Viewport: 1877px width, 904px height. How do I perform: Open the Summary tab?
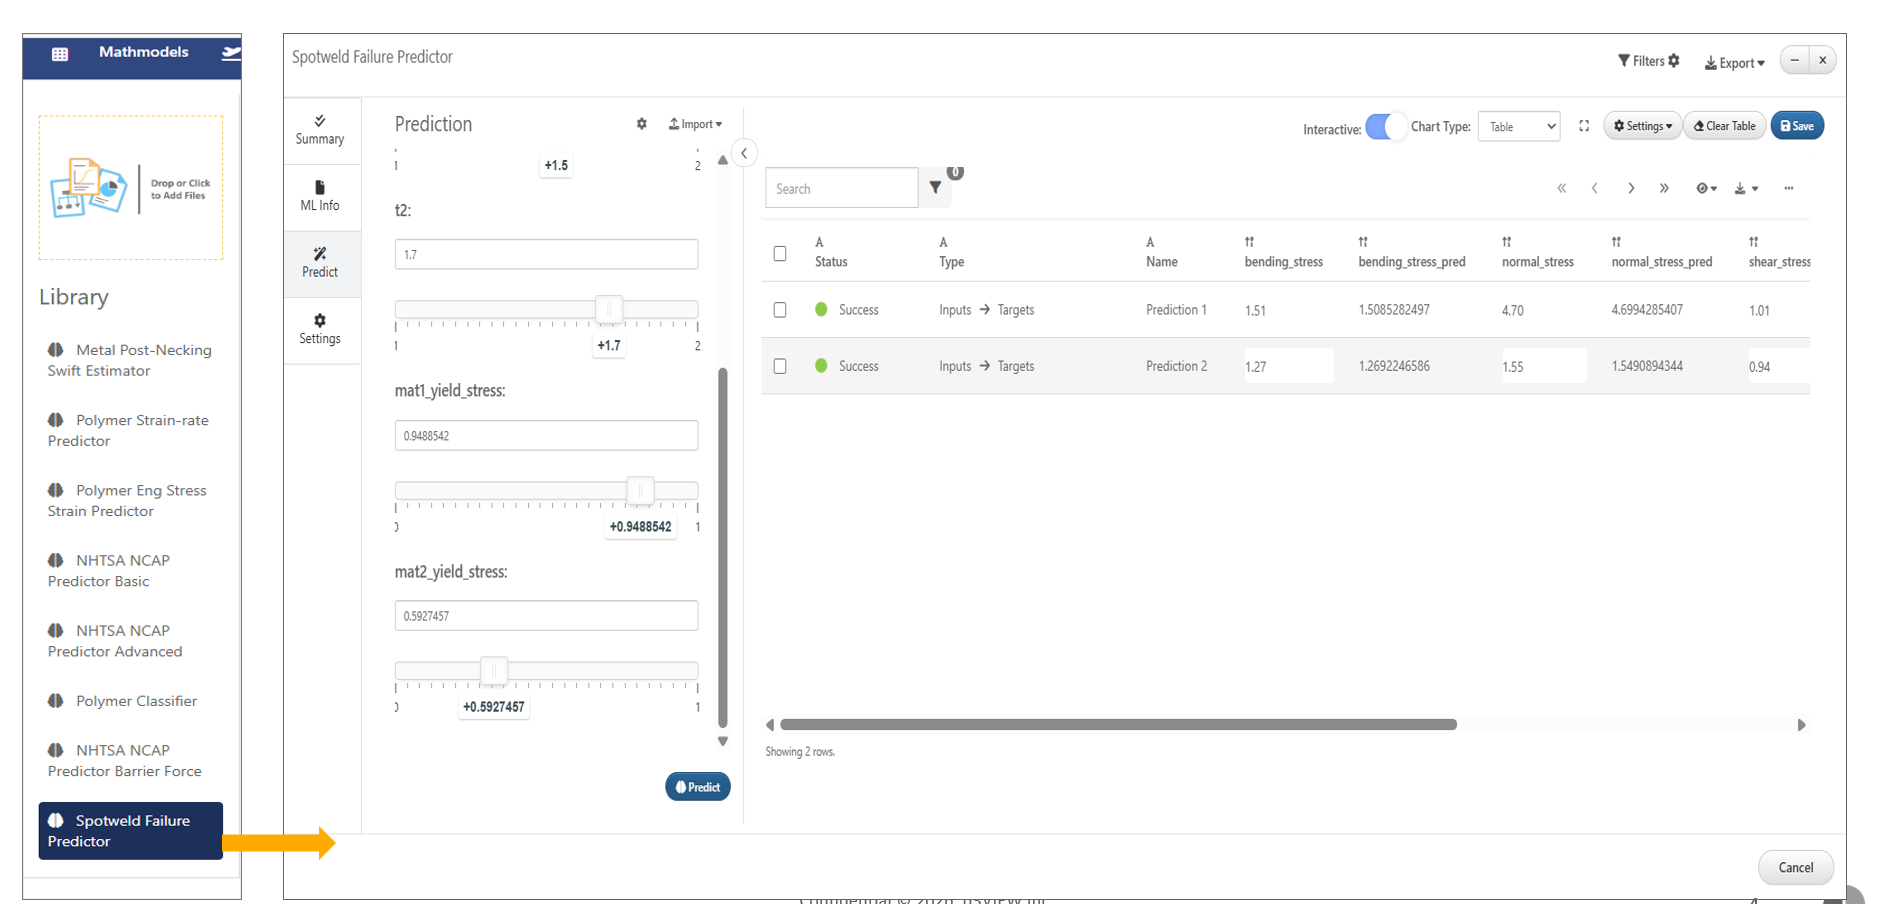pos(320,130)
